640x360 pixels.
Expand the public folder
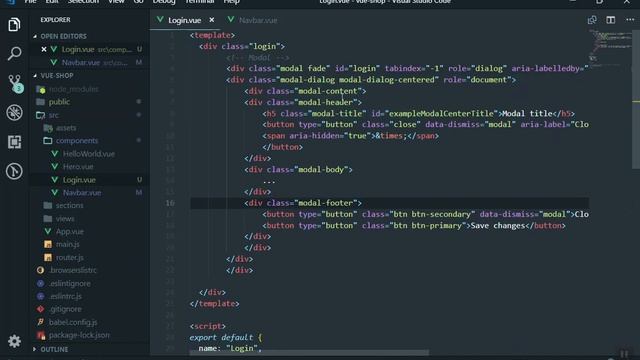tap(59, 102)
